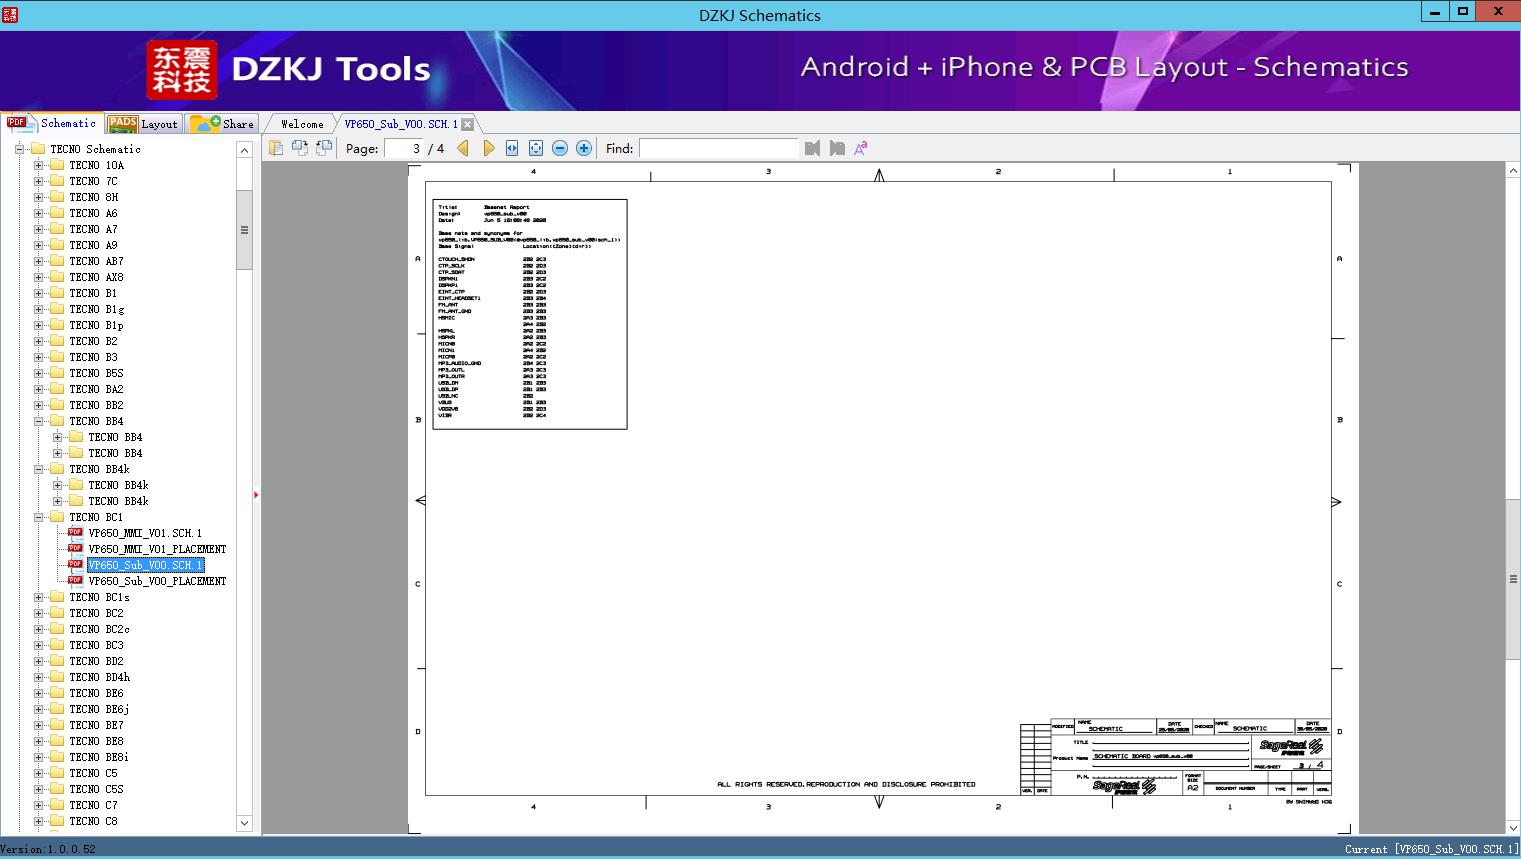
Task: Click the TECNO C8 folder icon
Action: pyautogui.click(x=57, y=821)
